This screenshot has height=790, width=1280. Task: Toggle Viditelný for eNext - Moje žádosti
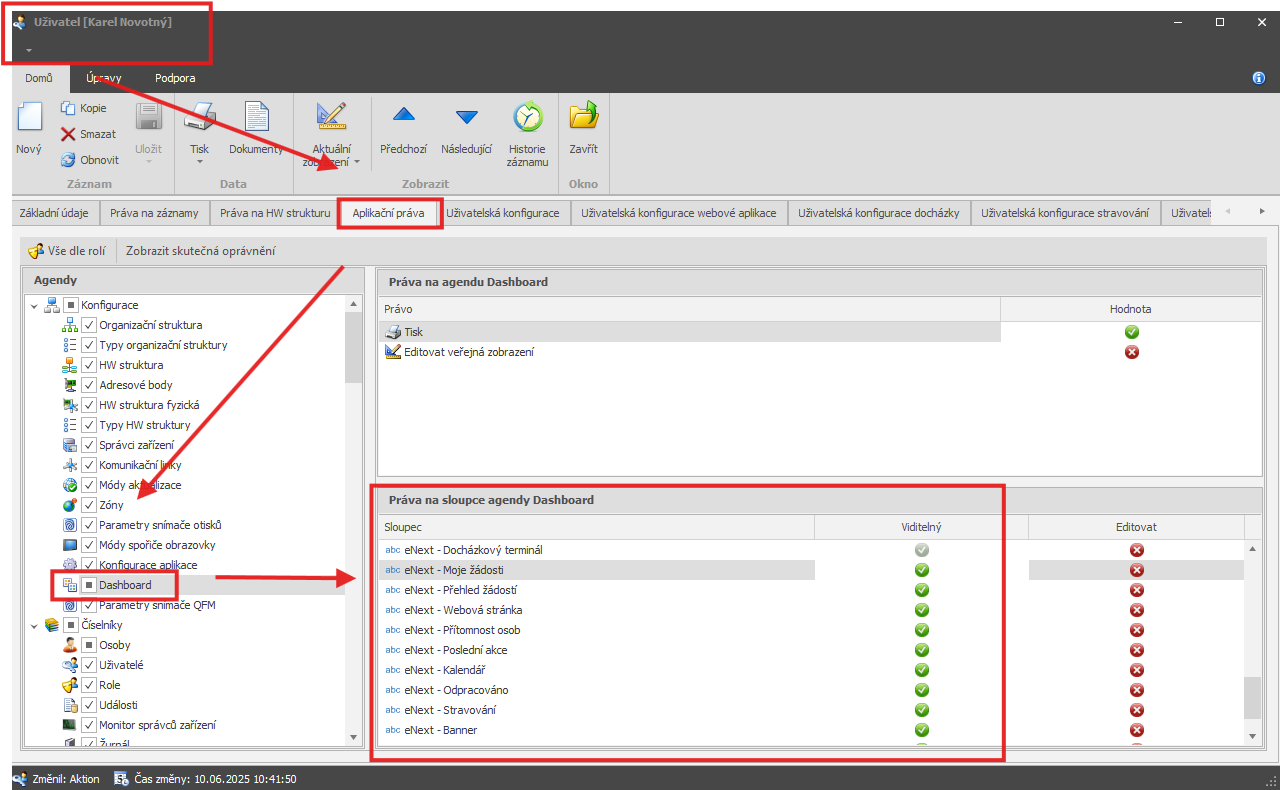922,570
